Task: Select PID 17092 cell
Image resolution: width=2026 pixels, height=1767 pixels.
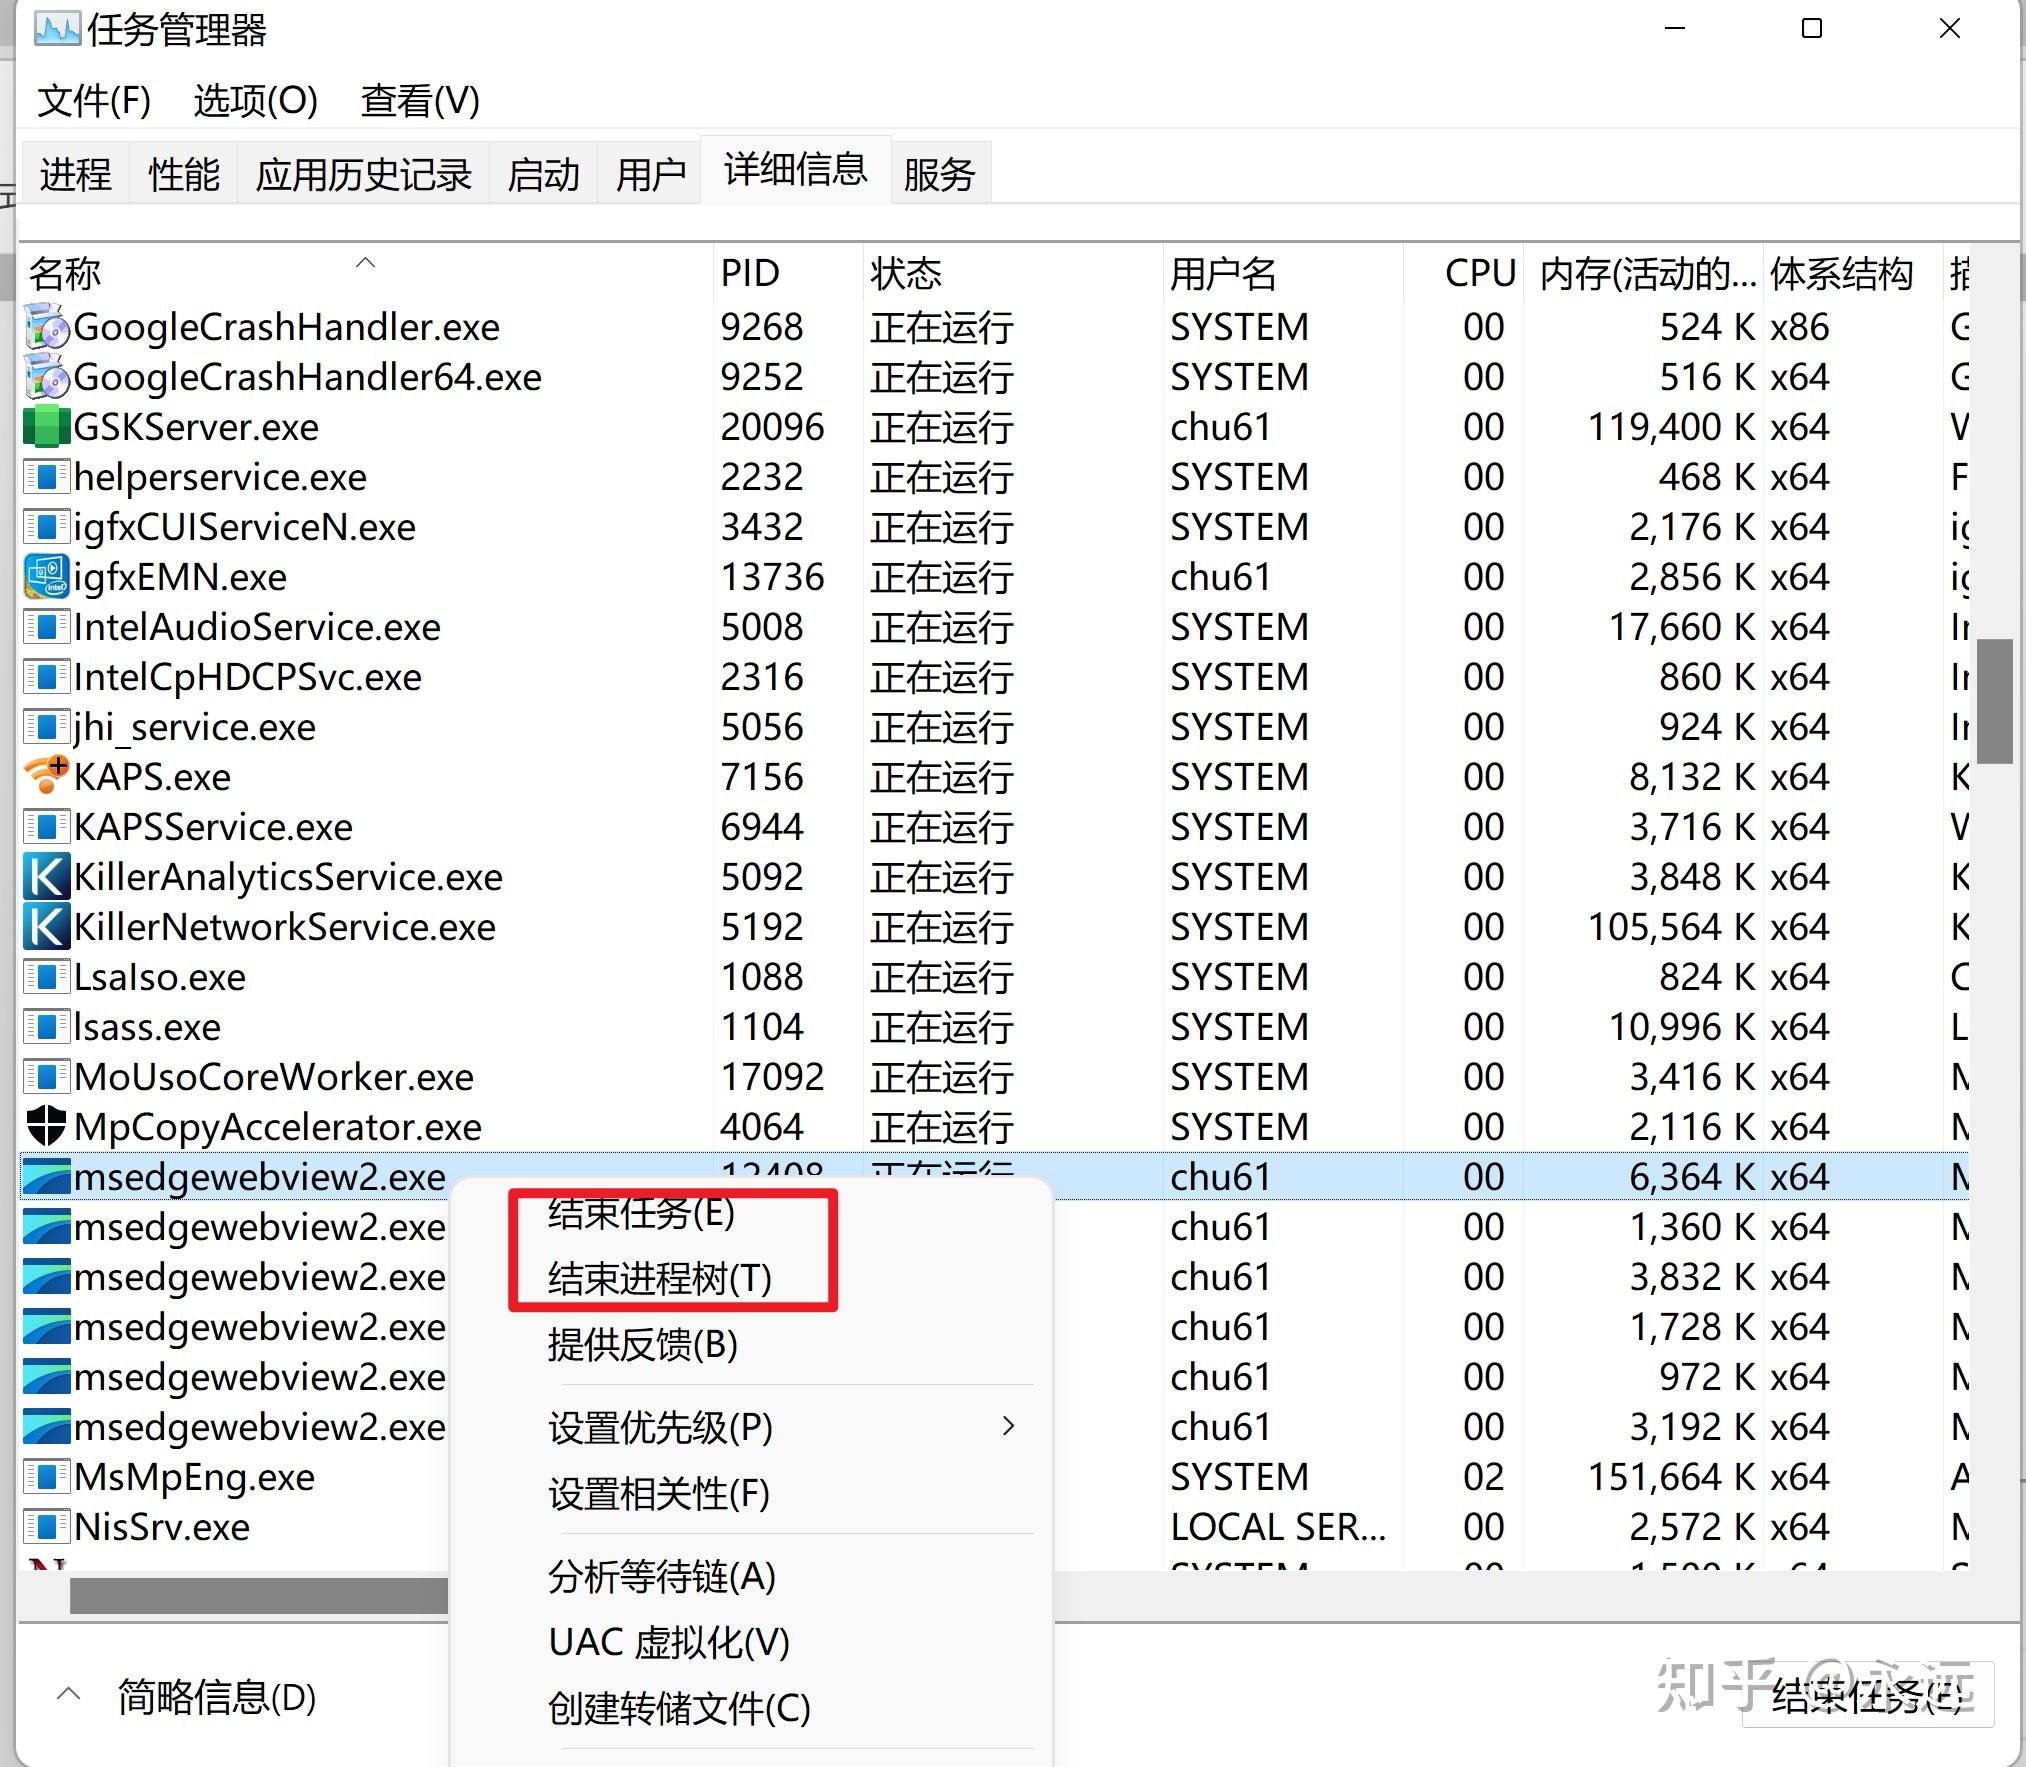Action: point(772,1077)
